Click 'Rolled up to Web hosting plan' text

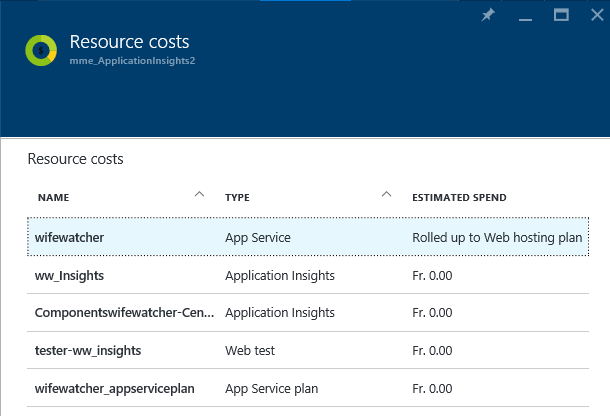[497, 238]
